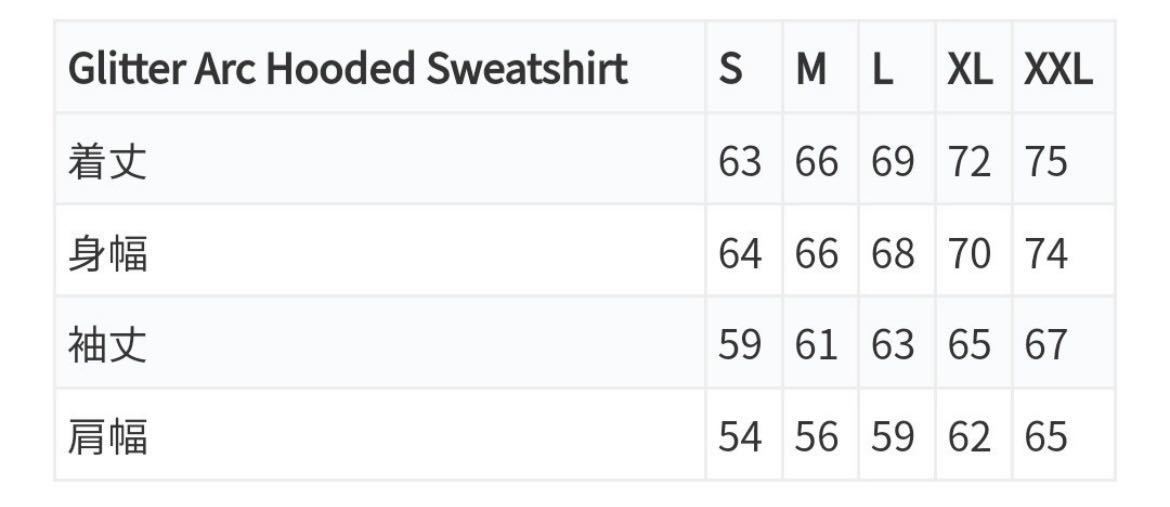Select the S size column header

coord(731,69)
